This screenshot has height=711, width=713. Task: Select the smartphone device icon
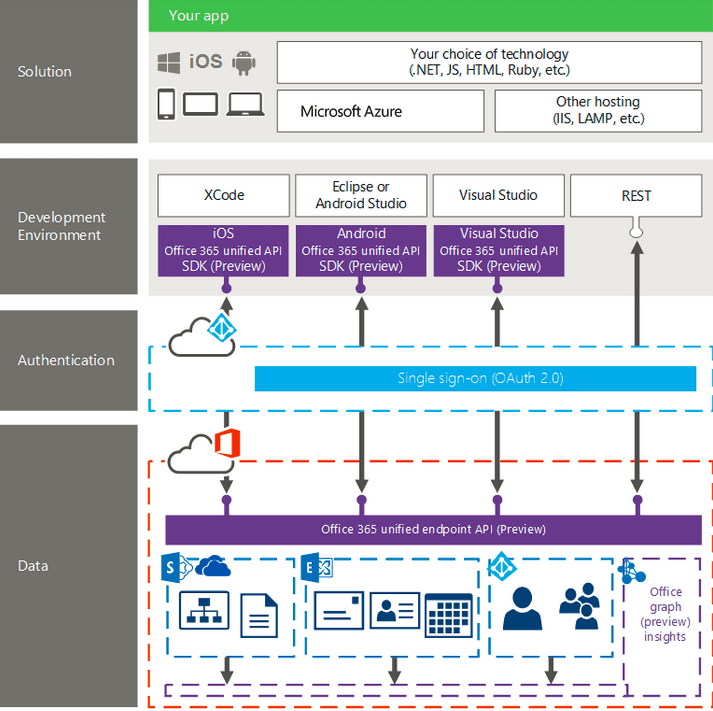[x=166, y=105]
